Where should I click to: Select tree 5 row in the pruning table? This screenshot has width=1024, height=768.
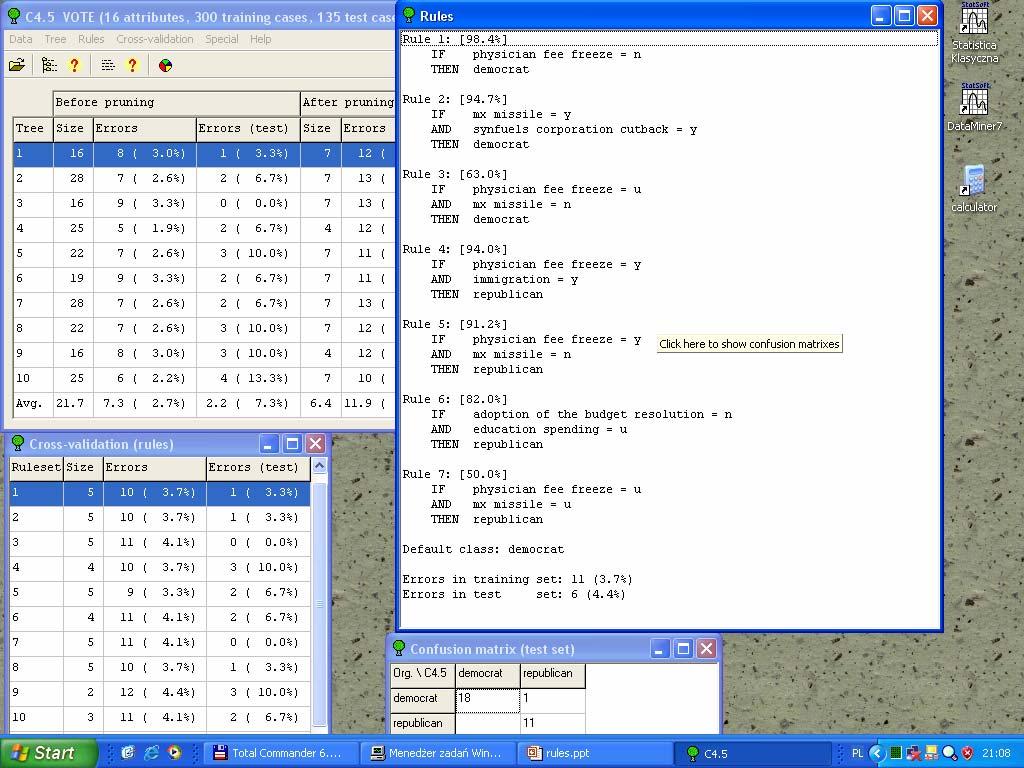coord(204,253)
